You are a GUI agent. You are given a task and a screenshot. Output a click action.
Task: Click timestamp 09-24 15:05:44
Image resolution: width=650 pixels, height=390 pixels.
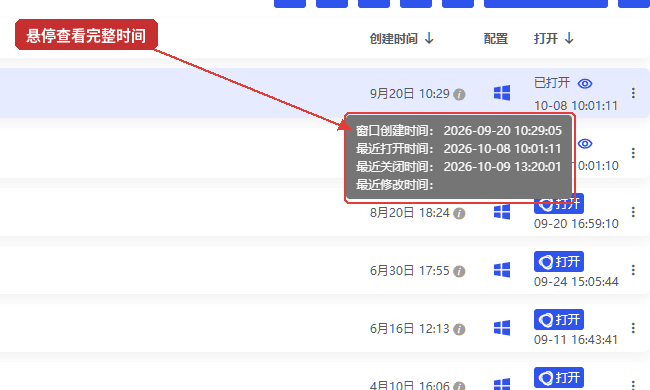coord(576,282)
